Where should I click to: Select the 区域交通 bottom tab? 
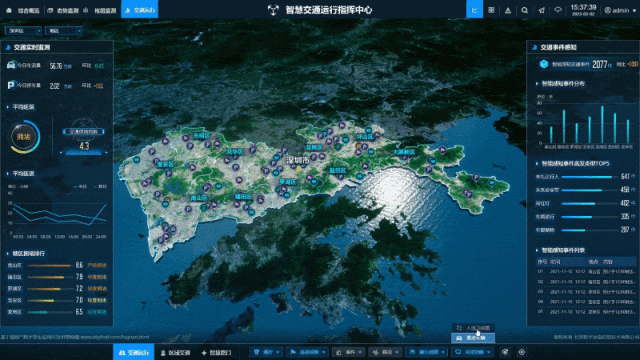[x=176, y=353]
